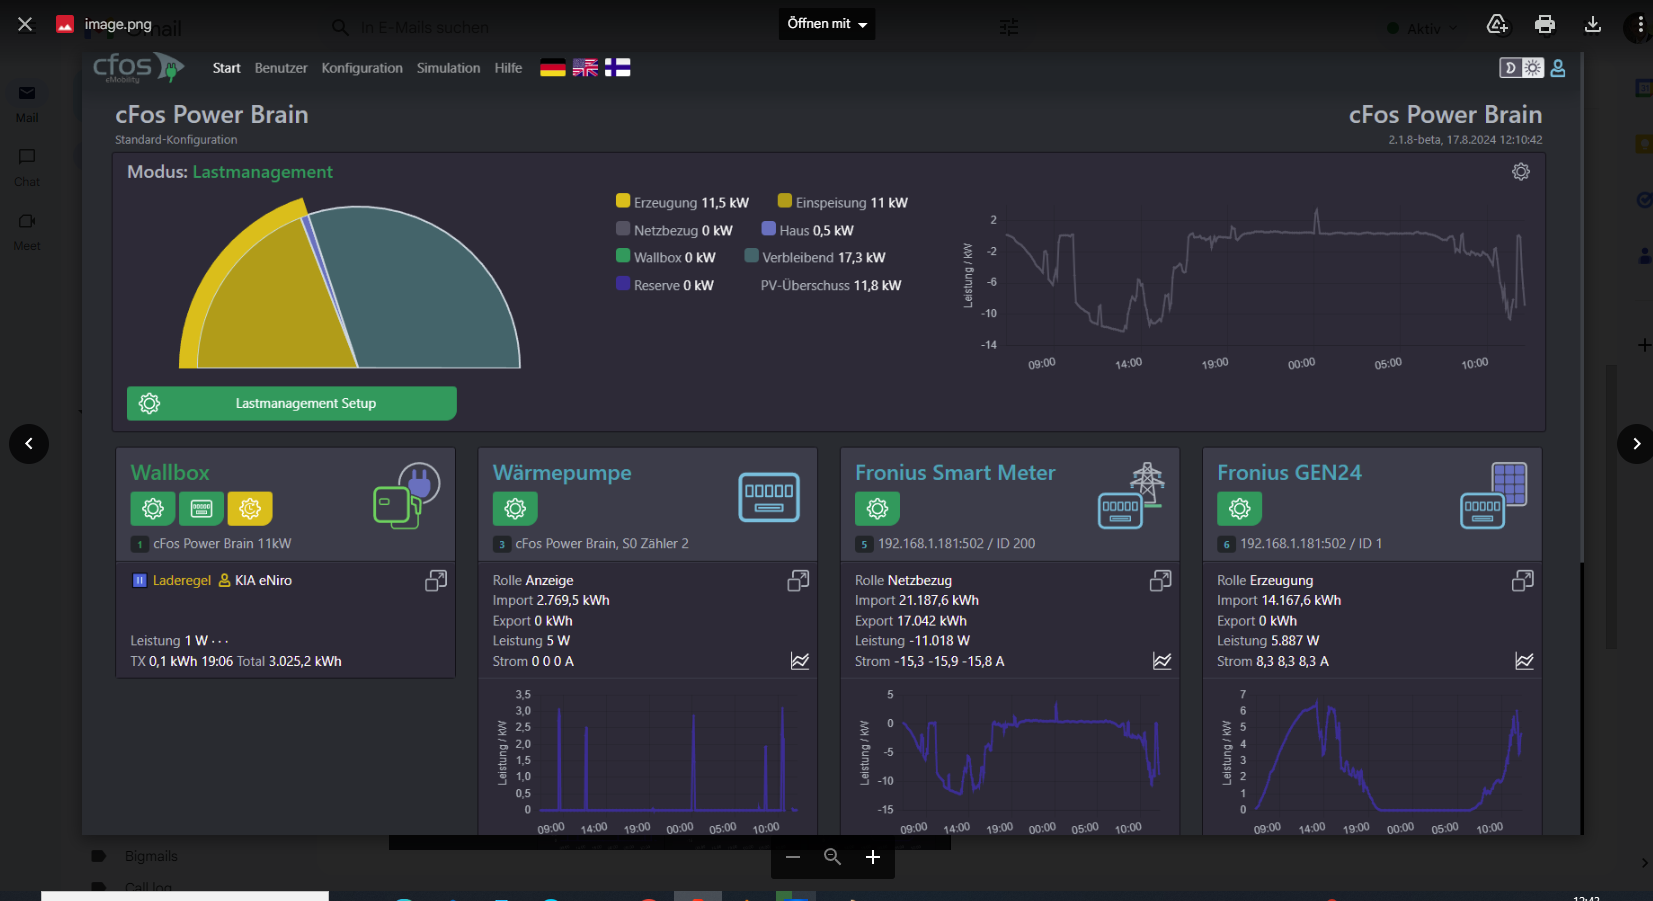Zoom in with plus button

pos(873,857)
